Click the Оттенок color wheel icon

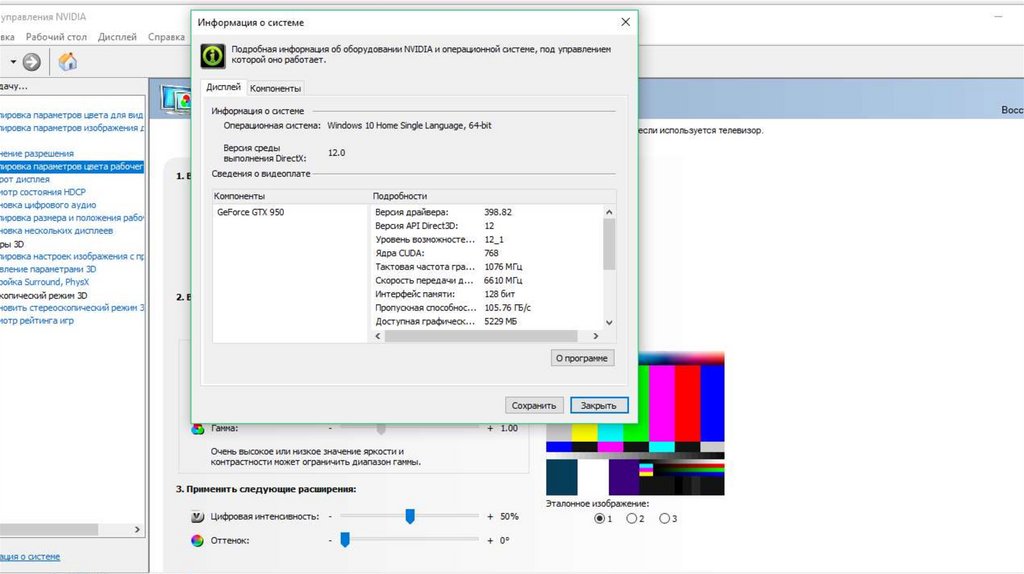tap(198, 540)
